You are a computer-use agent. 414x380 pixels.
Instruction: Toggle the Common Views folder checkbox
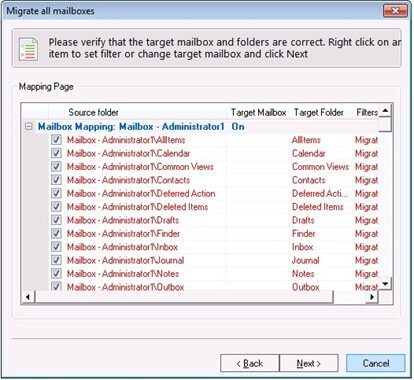[x=56, y=166]
